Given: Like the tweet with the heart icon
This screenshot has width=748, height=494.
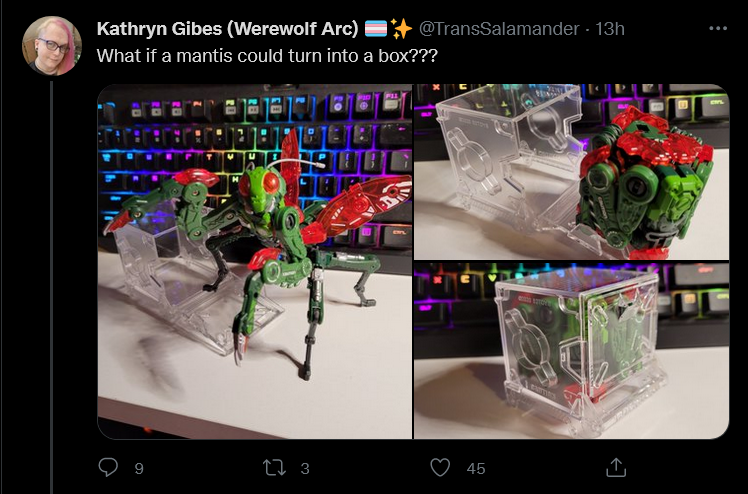Looking at the screenshot, I should [x=440, y=467].
